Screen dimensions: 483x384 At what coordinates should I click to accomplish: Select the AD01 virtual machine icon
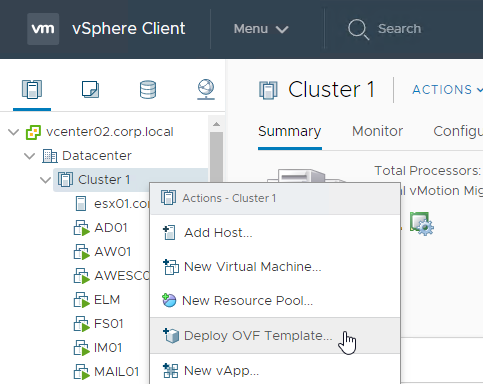(x=82, y=228)
